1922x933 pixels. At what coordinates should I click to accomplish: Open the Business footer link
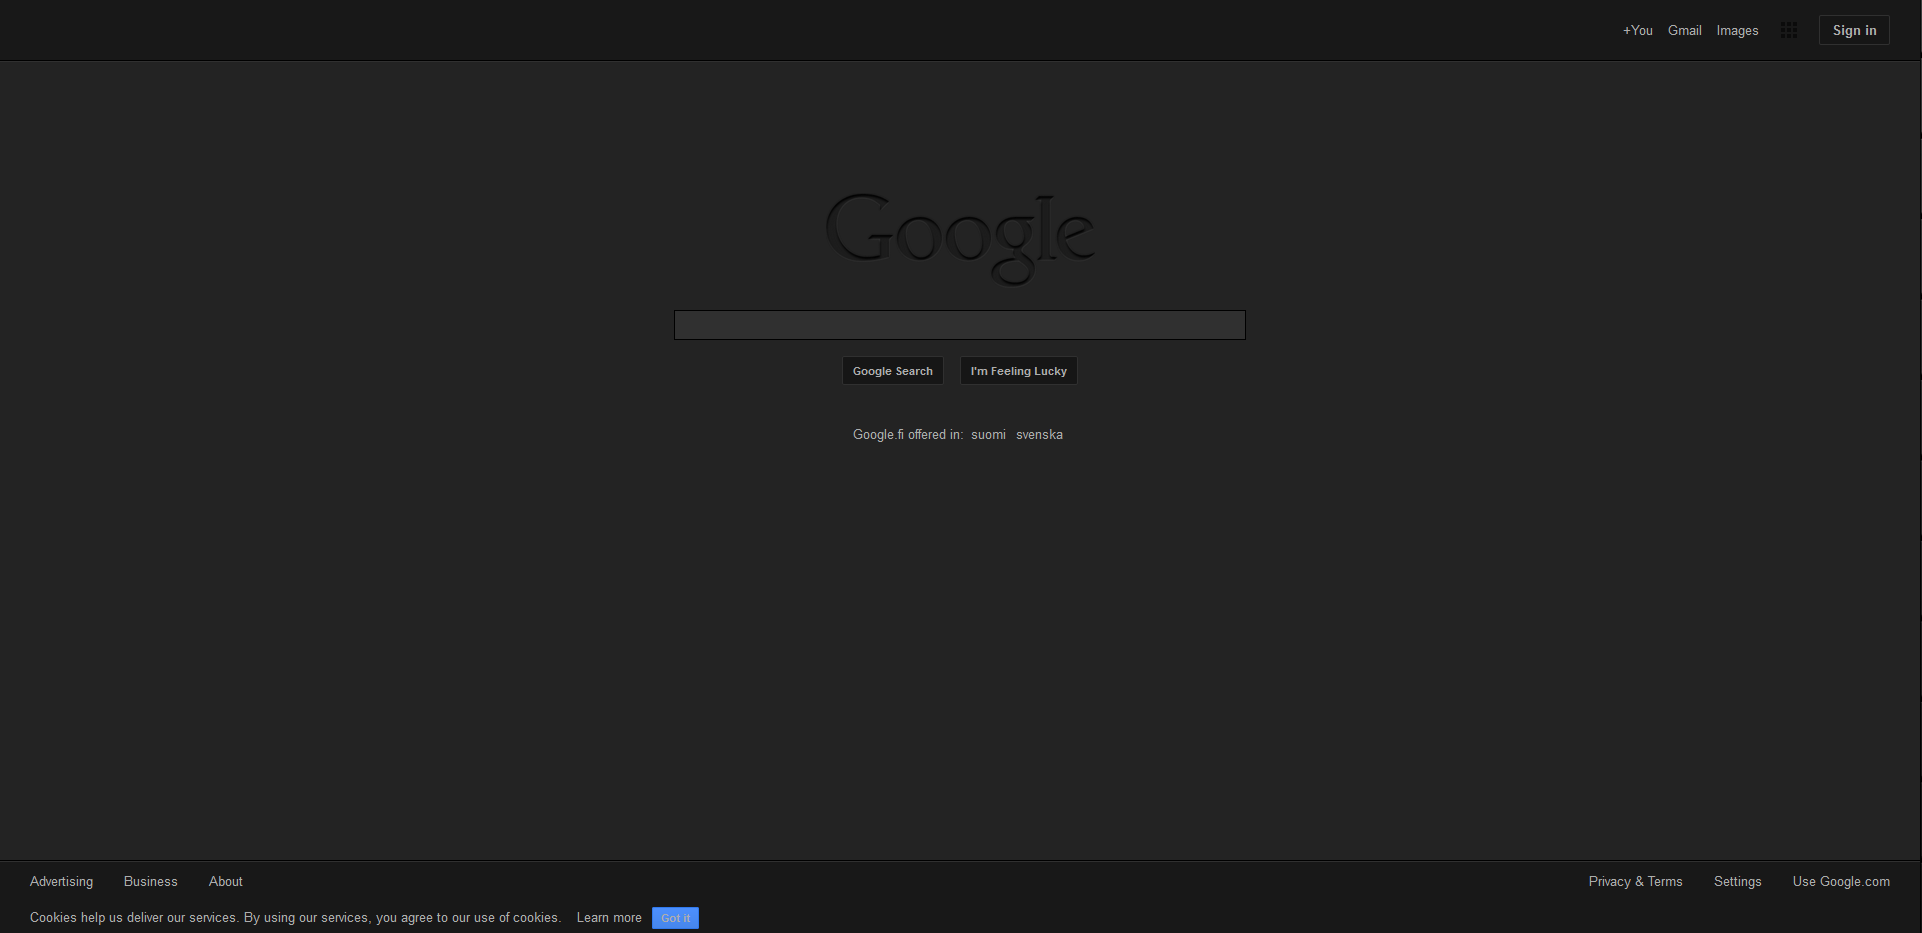point(150,882)
